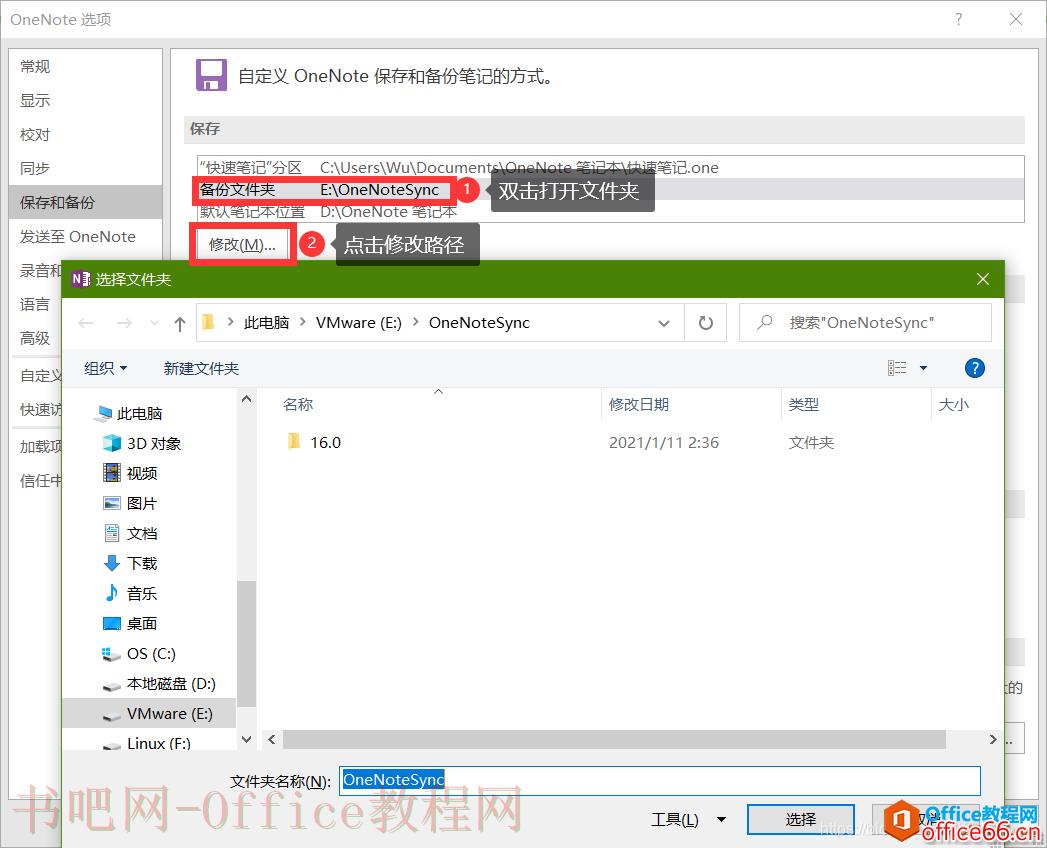The width and height of the screenshot is (1047, 848).
Task: Select the VMware (E:) drive icon
Action: coord(112,715)
